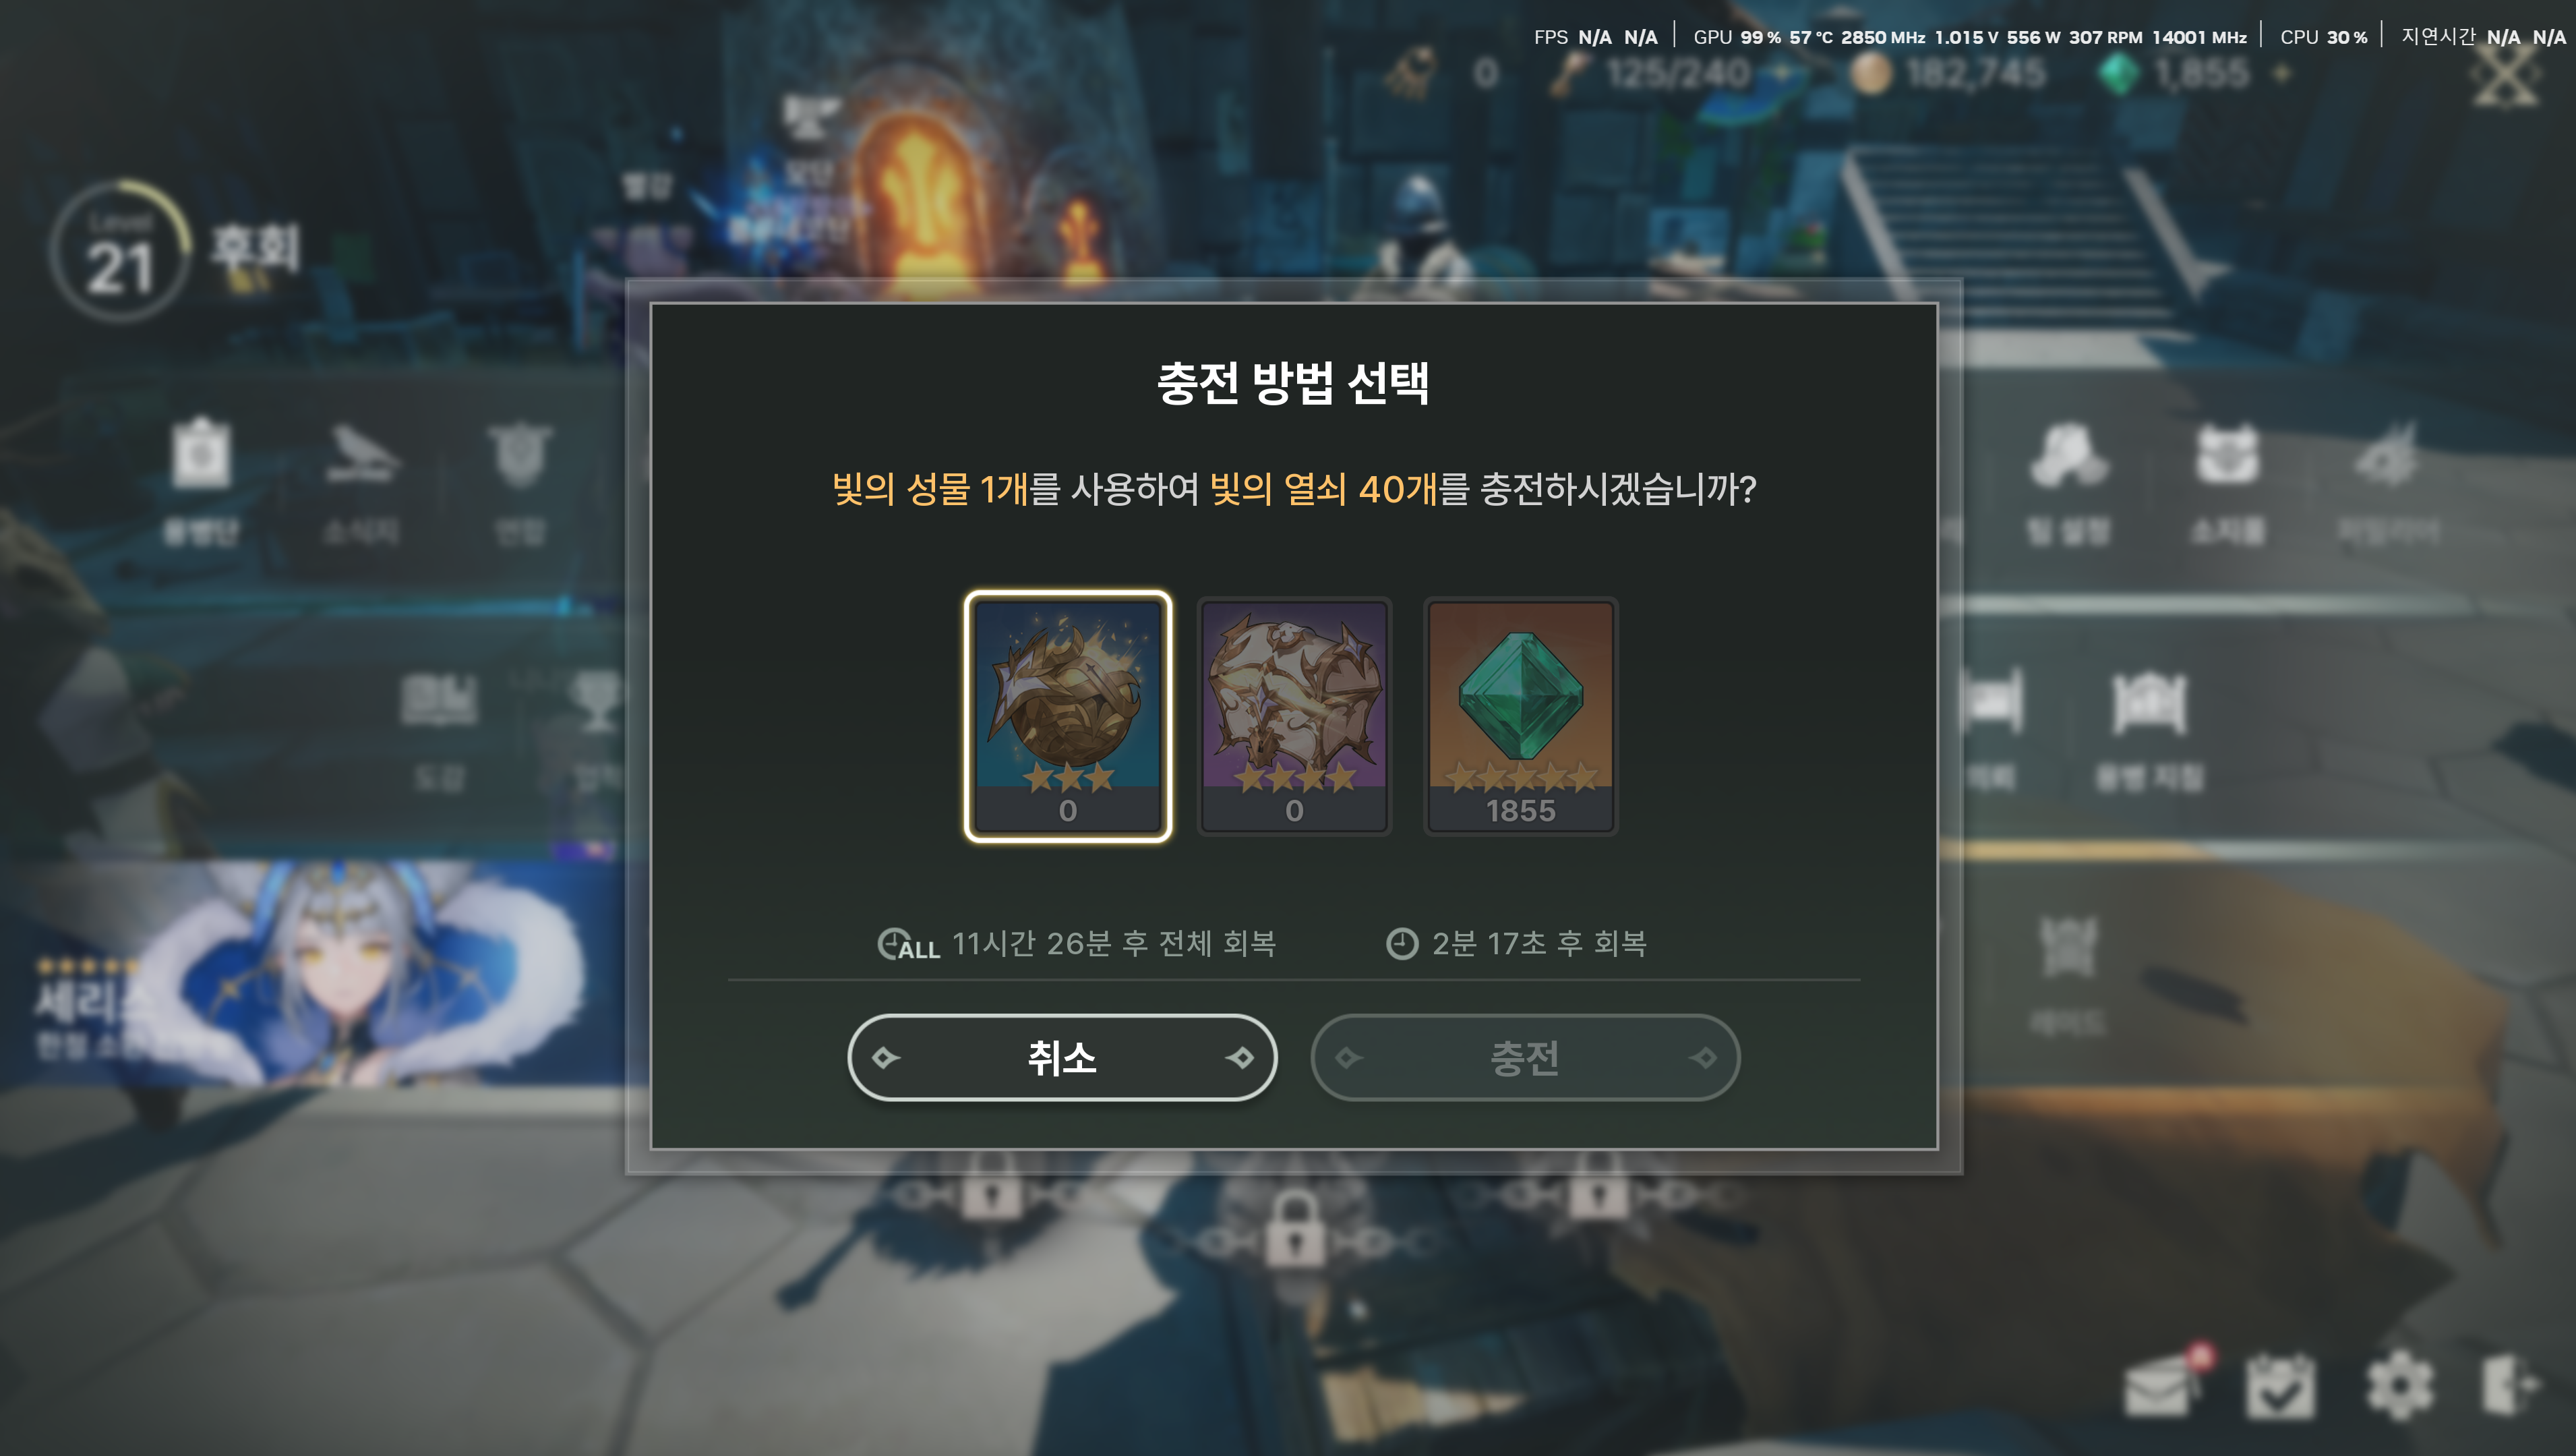Click the 충전 recharge button
Image resolution: width=2576 pixels, height=1456 pixels.
coord(1525,1057)
